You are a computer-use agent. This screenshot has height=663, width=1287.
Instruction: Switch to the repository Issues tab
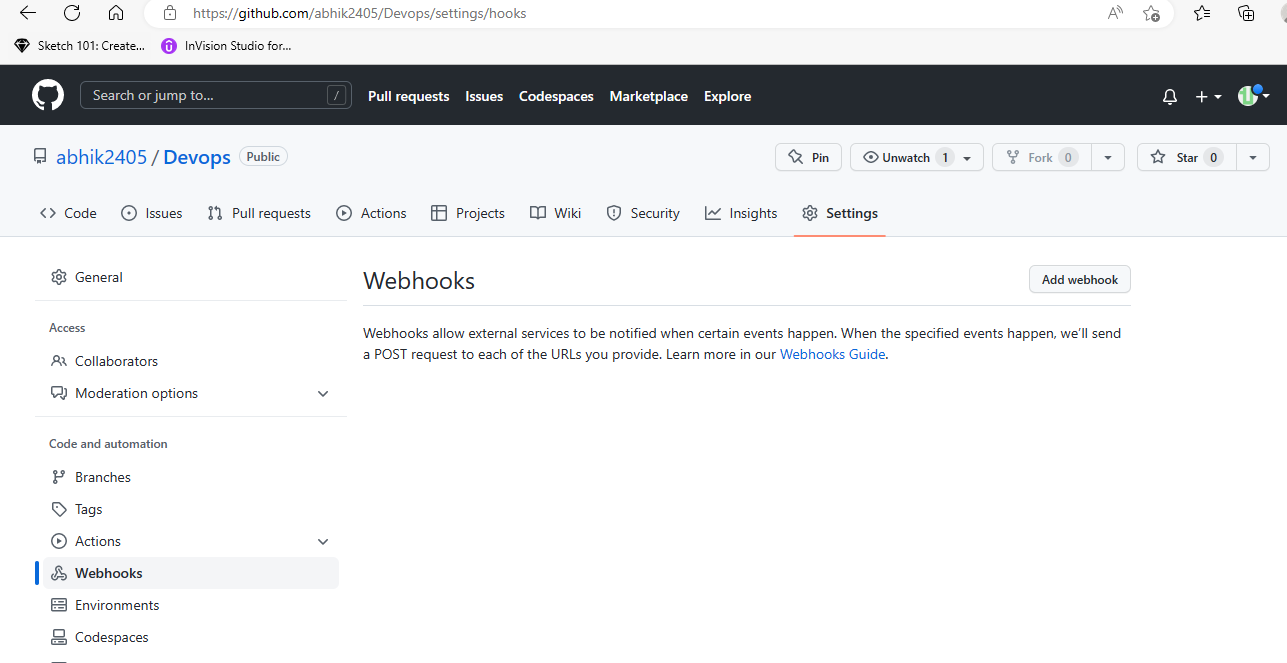point(151,213)
